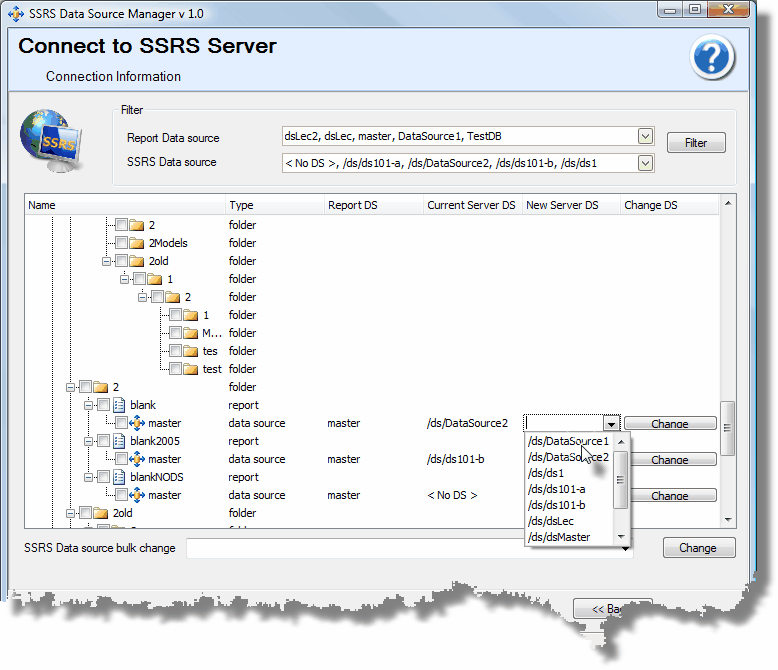Click the Report DS column header
The image size is (778, 670).
click(x=374, y=205)
